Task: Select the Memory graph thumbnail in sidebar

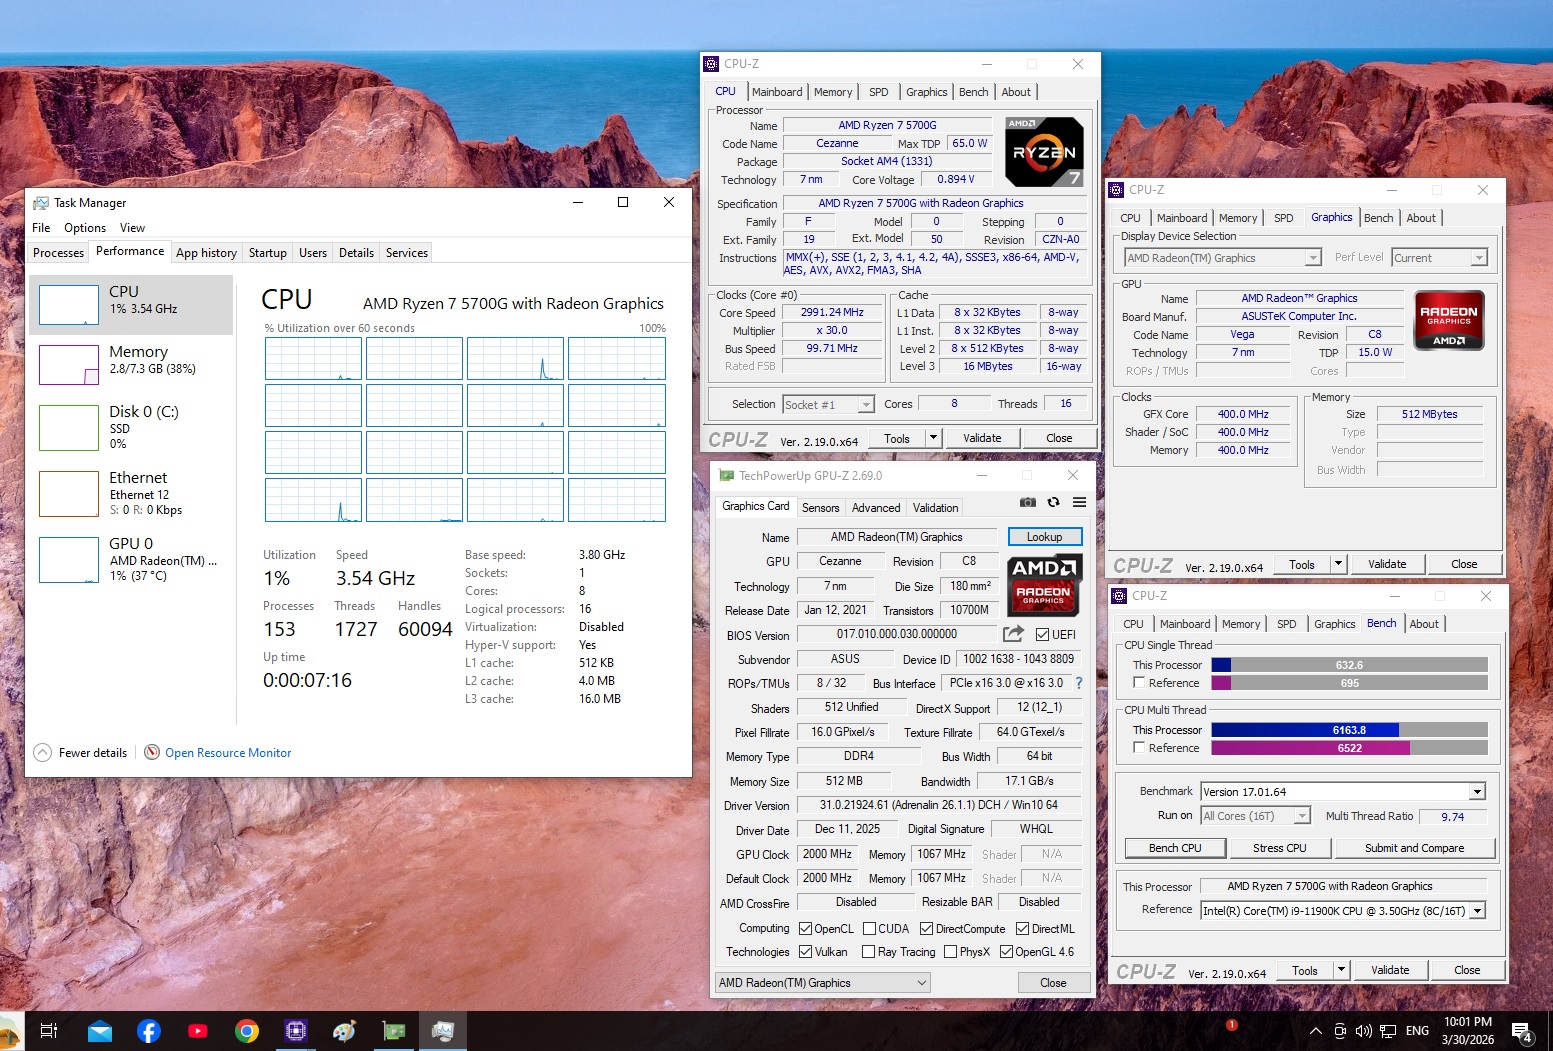Action: coord(69,365)
